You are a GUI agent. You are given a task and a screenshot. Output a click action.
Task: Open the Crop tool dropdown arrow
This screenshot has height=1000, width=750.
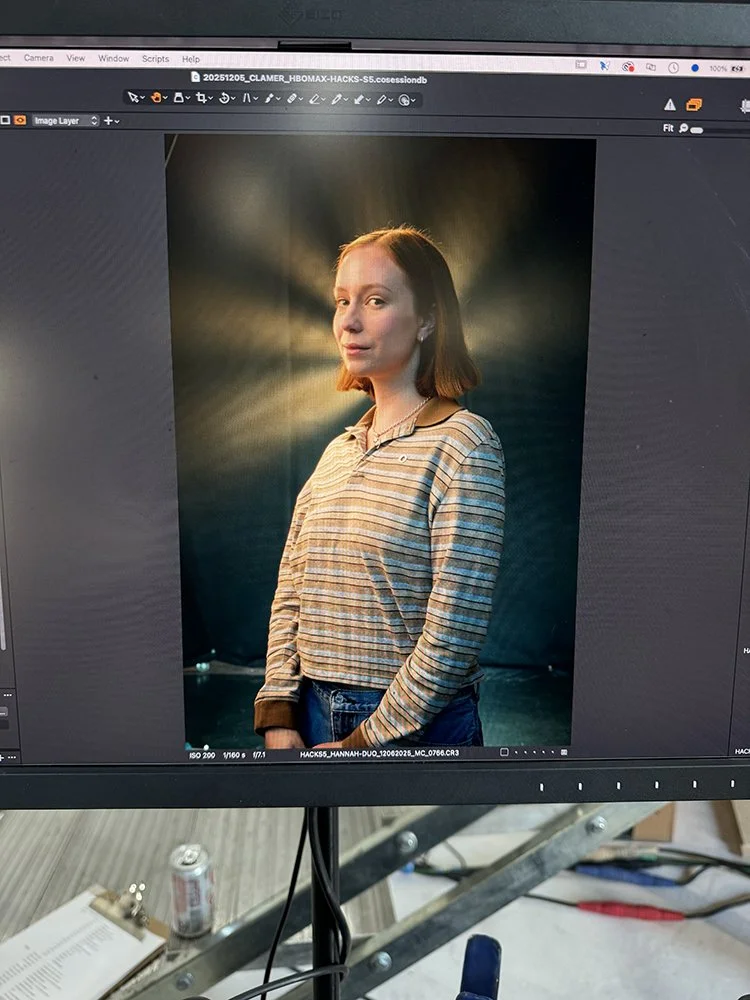pos(210,98)
